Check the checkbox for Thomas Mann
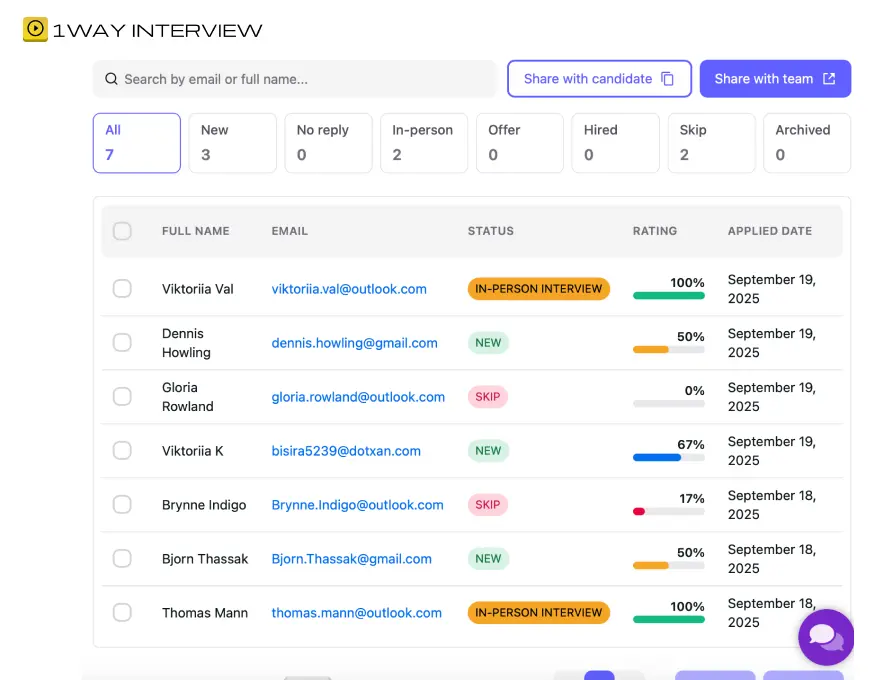The height and width of the screenshot is (680, 891). pos(122,612)
